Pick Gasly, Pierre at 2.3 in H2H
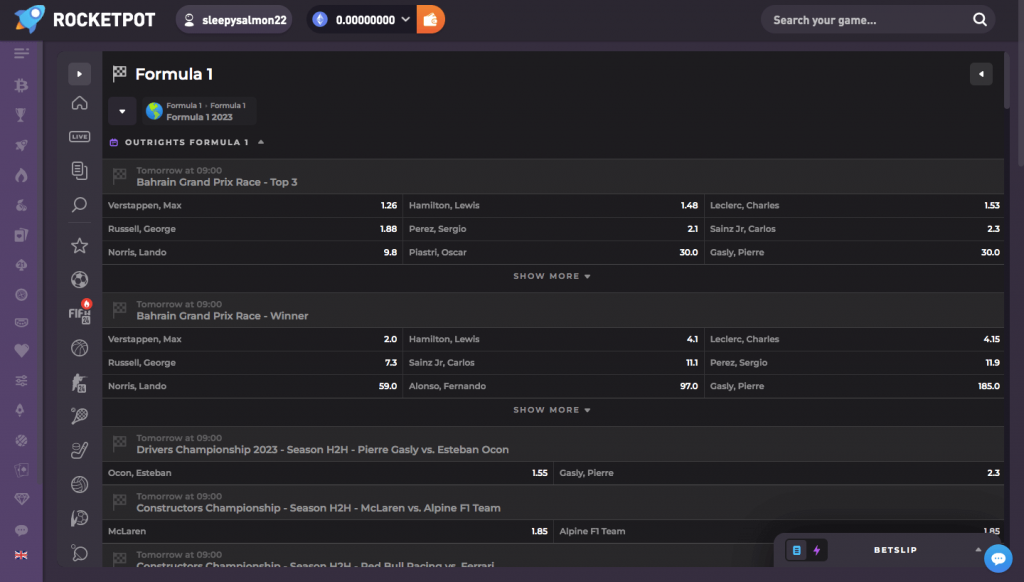This screenshot has width=1024, height=582. (x=779, y=473)
